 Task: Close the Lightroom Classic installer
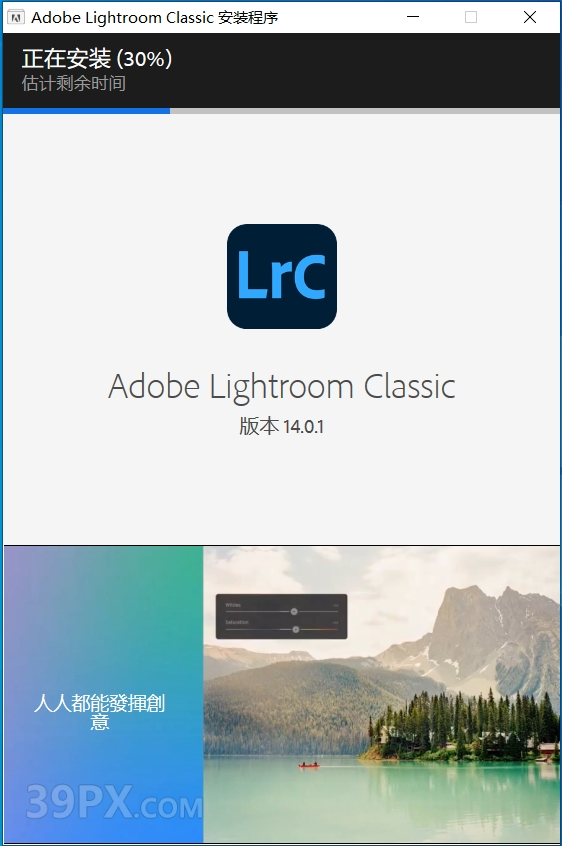click(530, 17)
